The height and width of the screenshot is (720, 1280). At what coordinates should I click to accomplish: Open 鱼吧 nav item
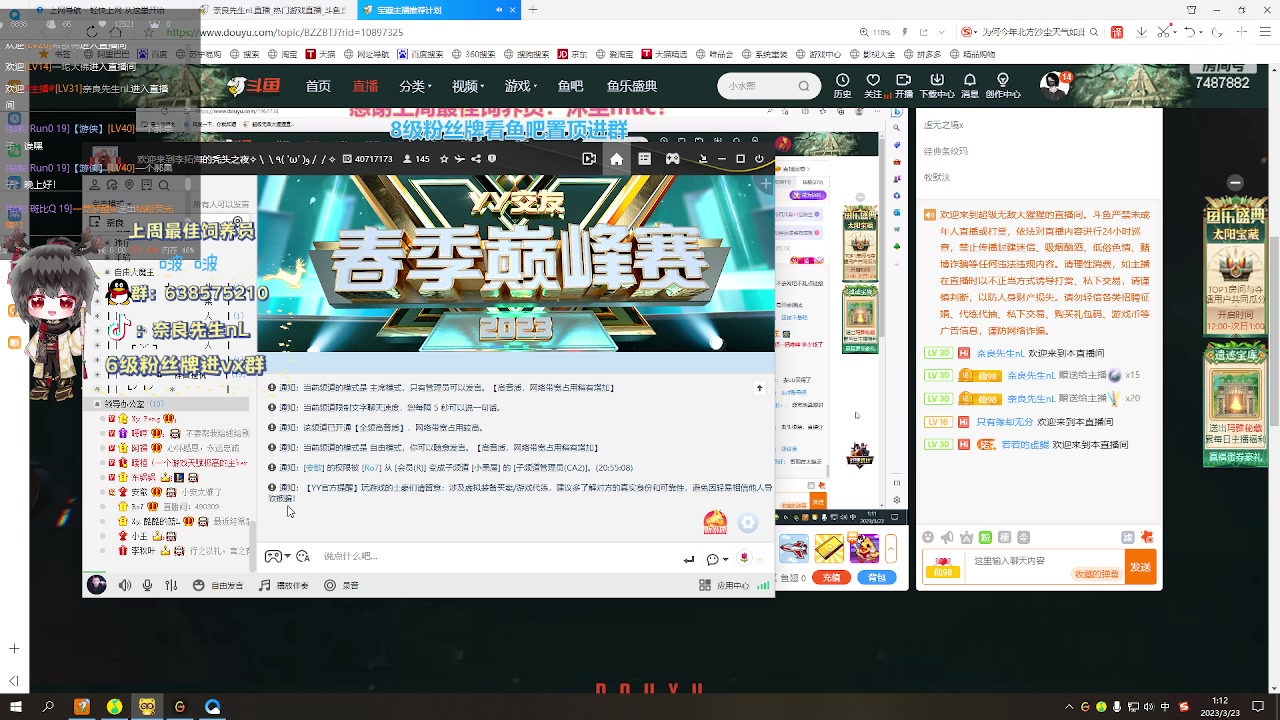570,86
